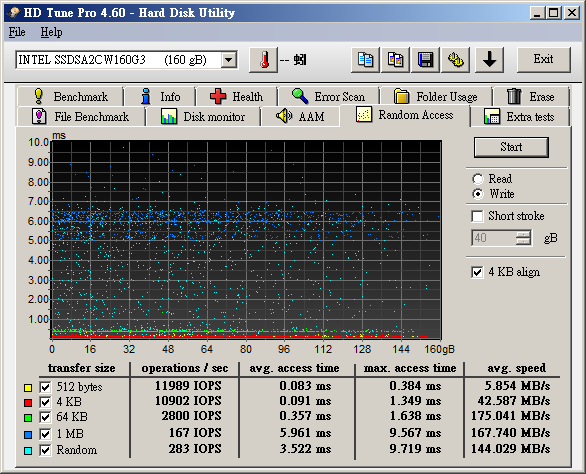Click the Short stroke gB value field
The height and width of the screenshot is (474, 586).
494,238
